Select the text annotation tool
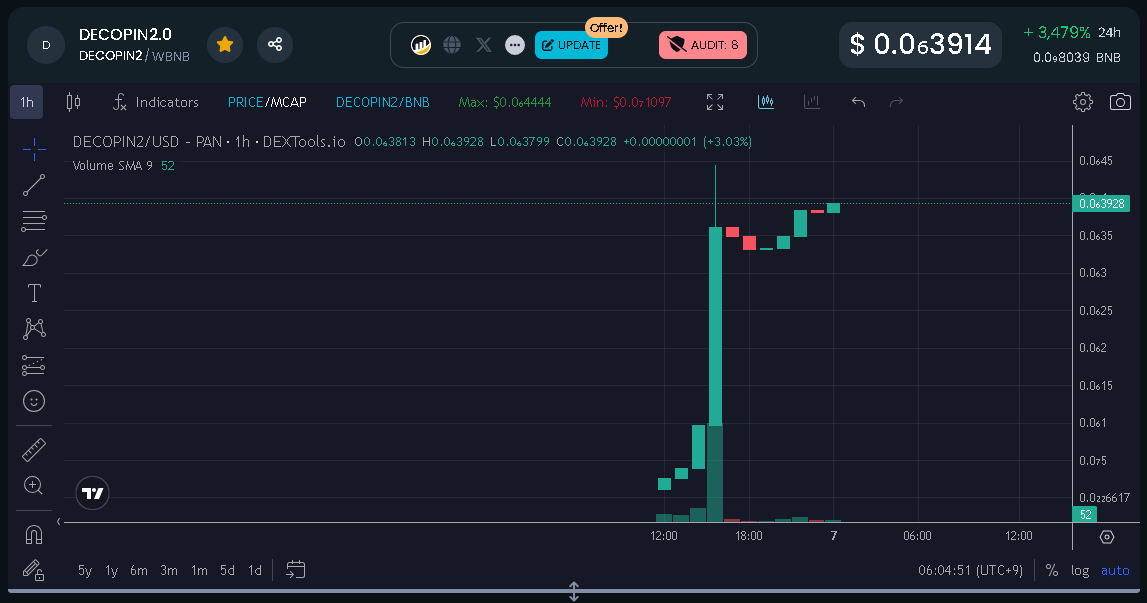The height and width of the screenshot is (603, 1147). coord(33,293)
